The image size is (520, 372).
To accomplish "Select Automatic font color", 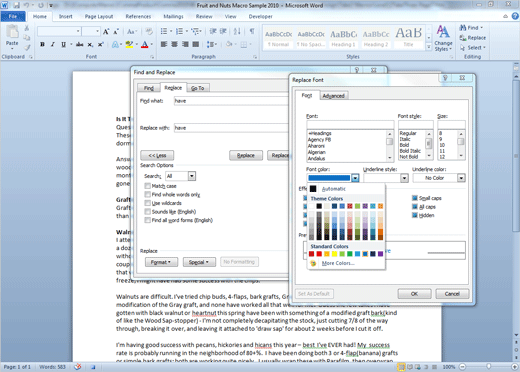I will (x=334, y=189).
